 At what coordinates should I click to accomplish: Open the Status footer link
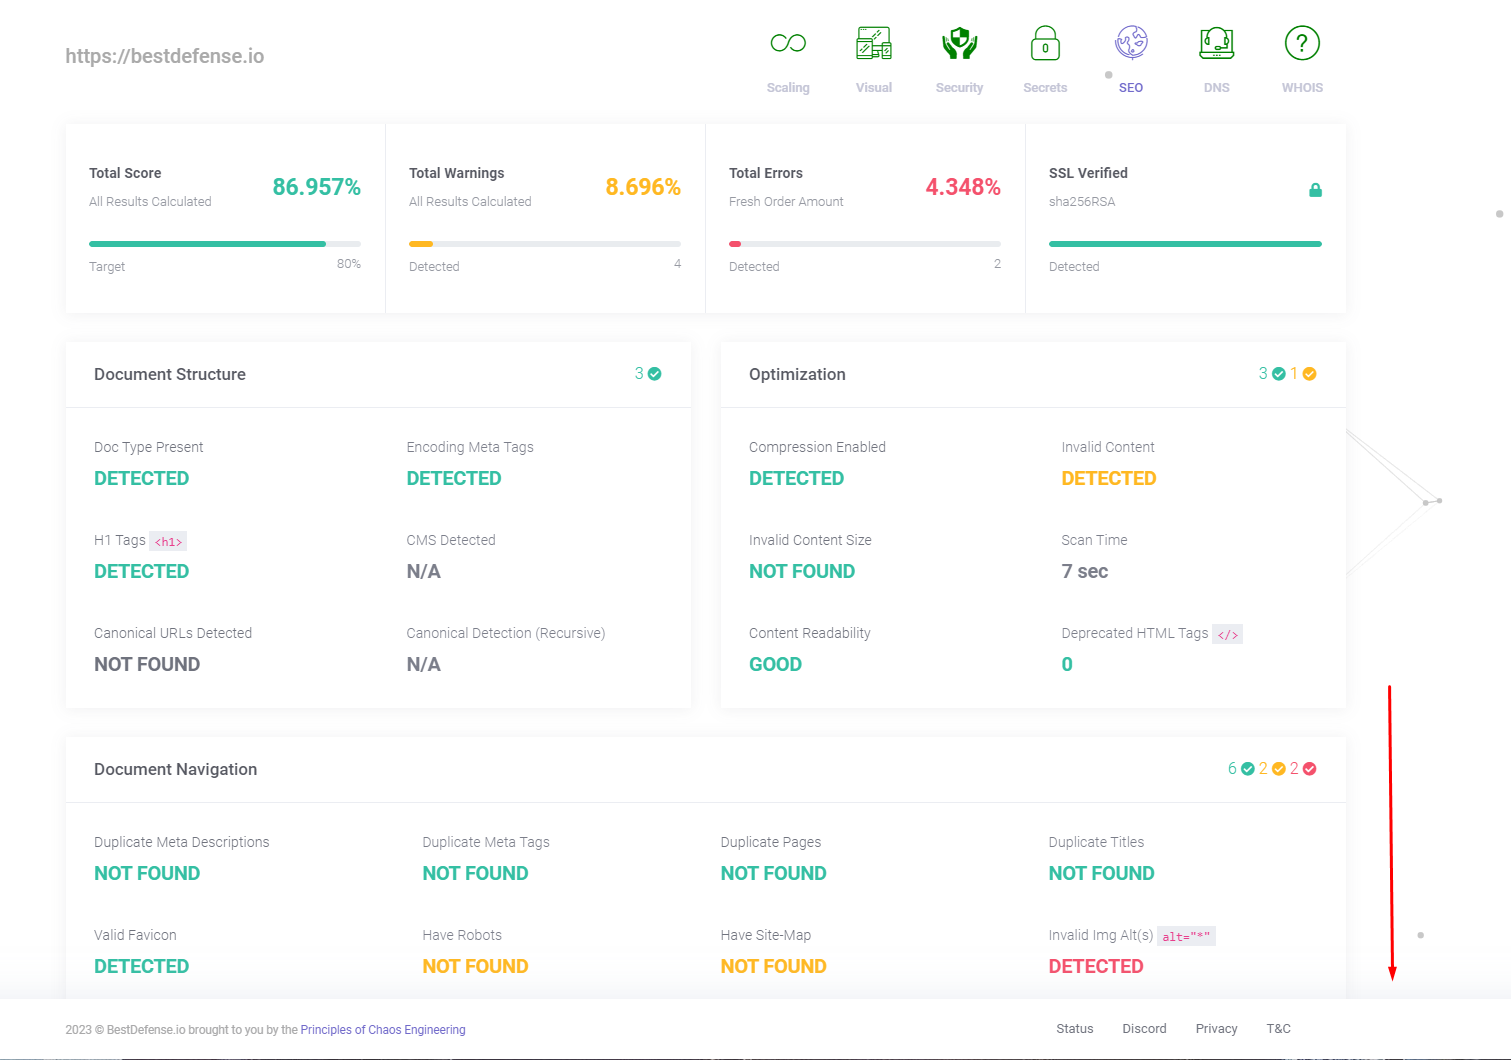[1074, 1029]
